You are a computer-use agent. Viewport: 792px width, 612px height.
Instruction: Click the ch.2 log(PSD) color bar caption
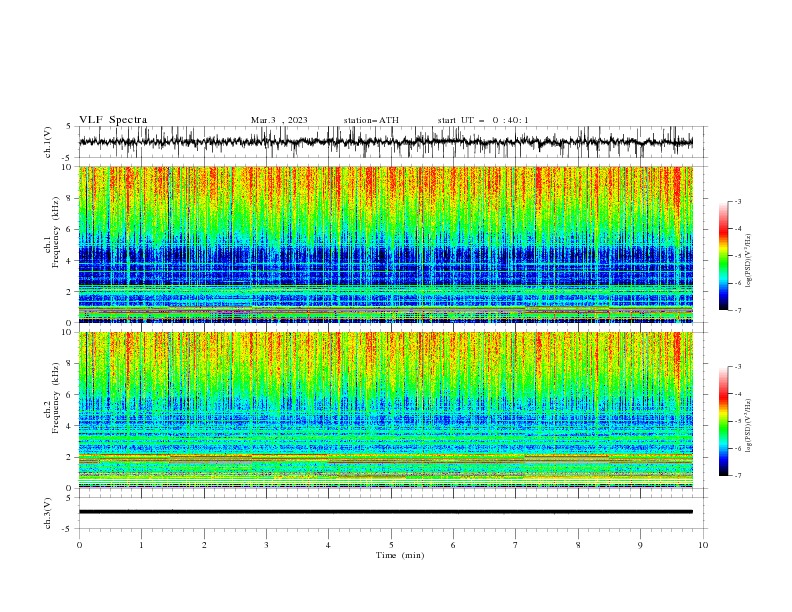click(x=748, y=426)
